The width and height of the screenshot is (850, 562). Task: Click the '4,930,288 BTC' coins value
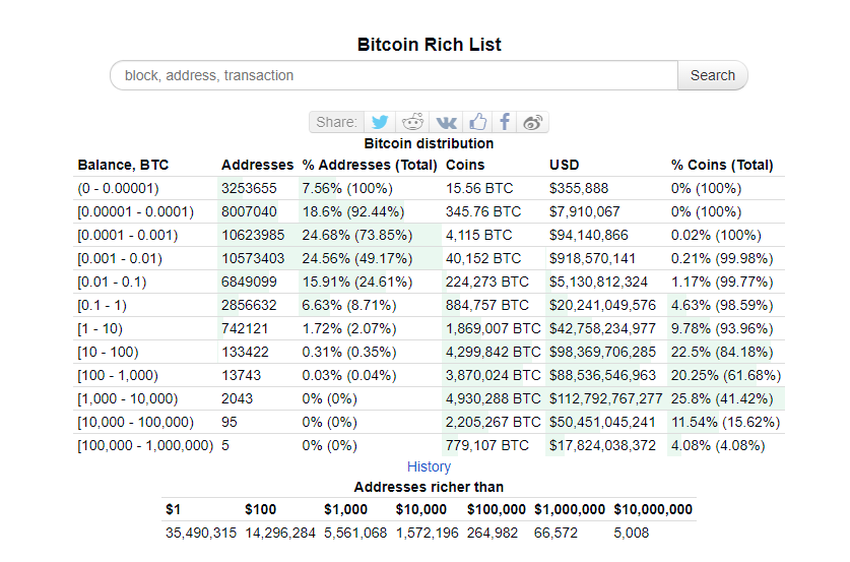pos(493,398)
